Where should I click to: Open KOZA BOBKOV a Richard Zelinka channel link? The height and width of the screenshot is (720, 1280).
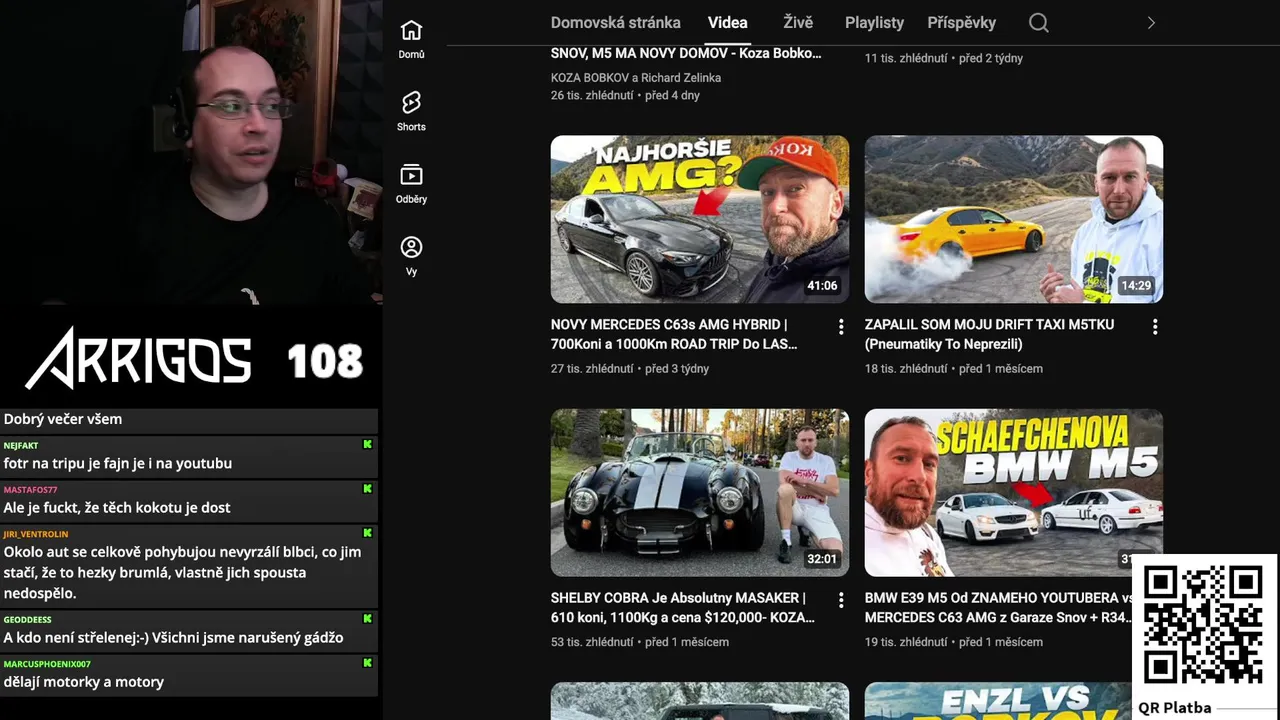tap(636, 78)
